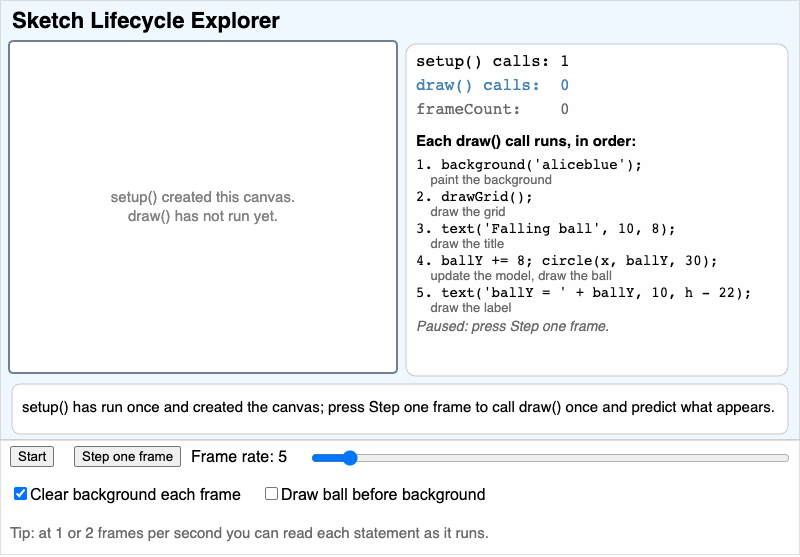The image size is (800, 557).
Task: Click the sketch canvas area
Action: tap(203, 207)
